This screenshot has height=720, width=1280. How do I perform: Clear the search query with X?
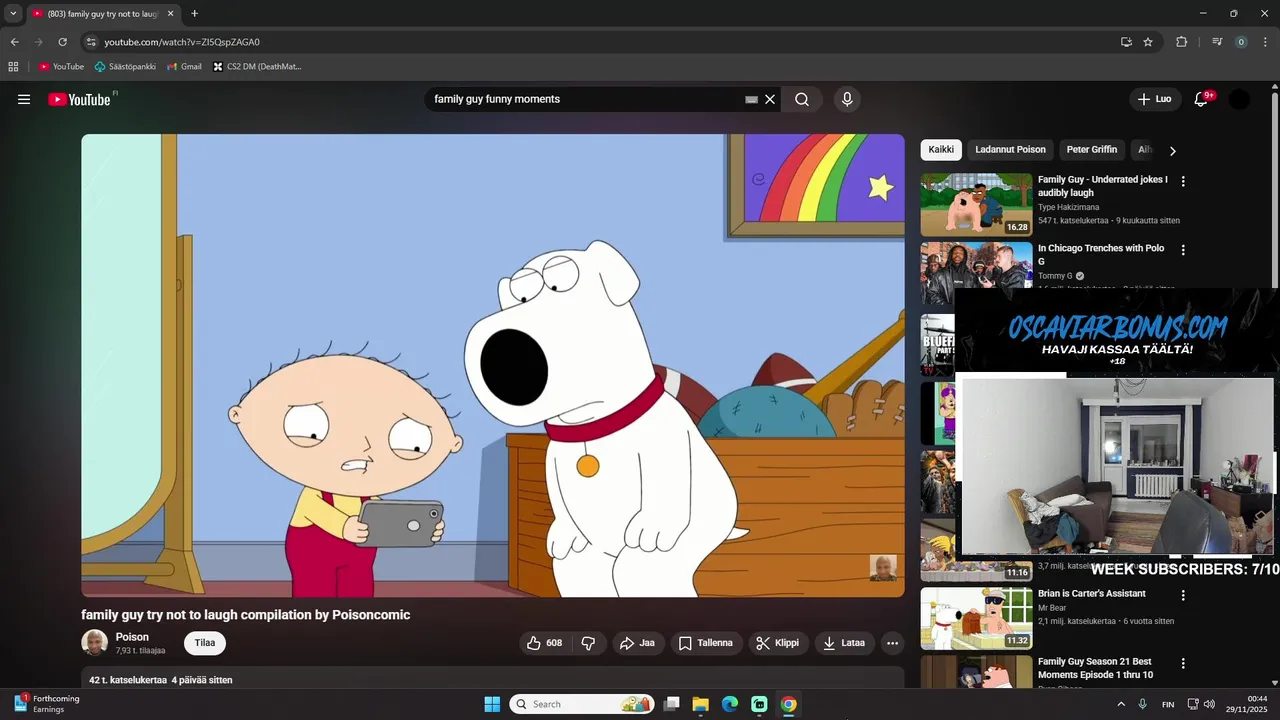coord(770,99)
